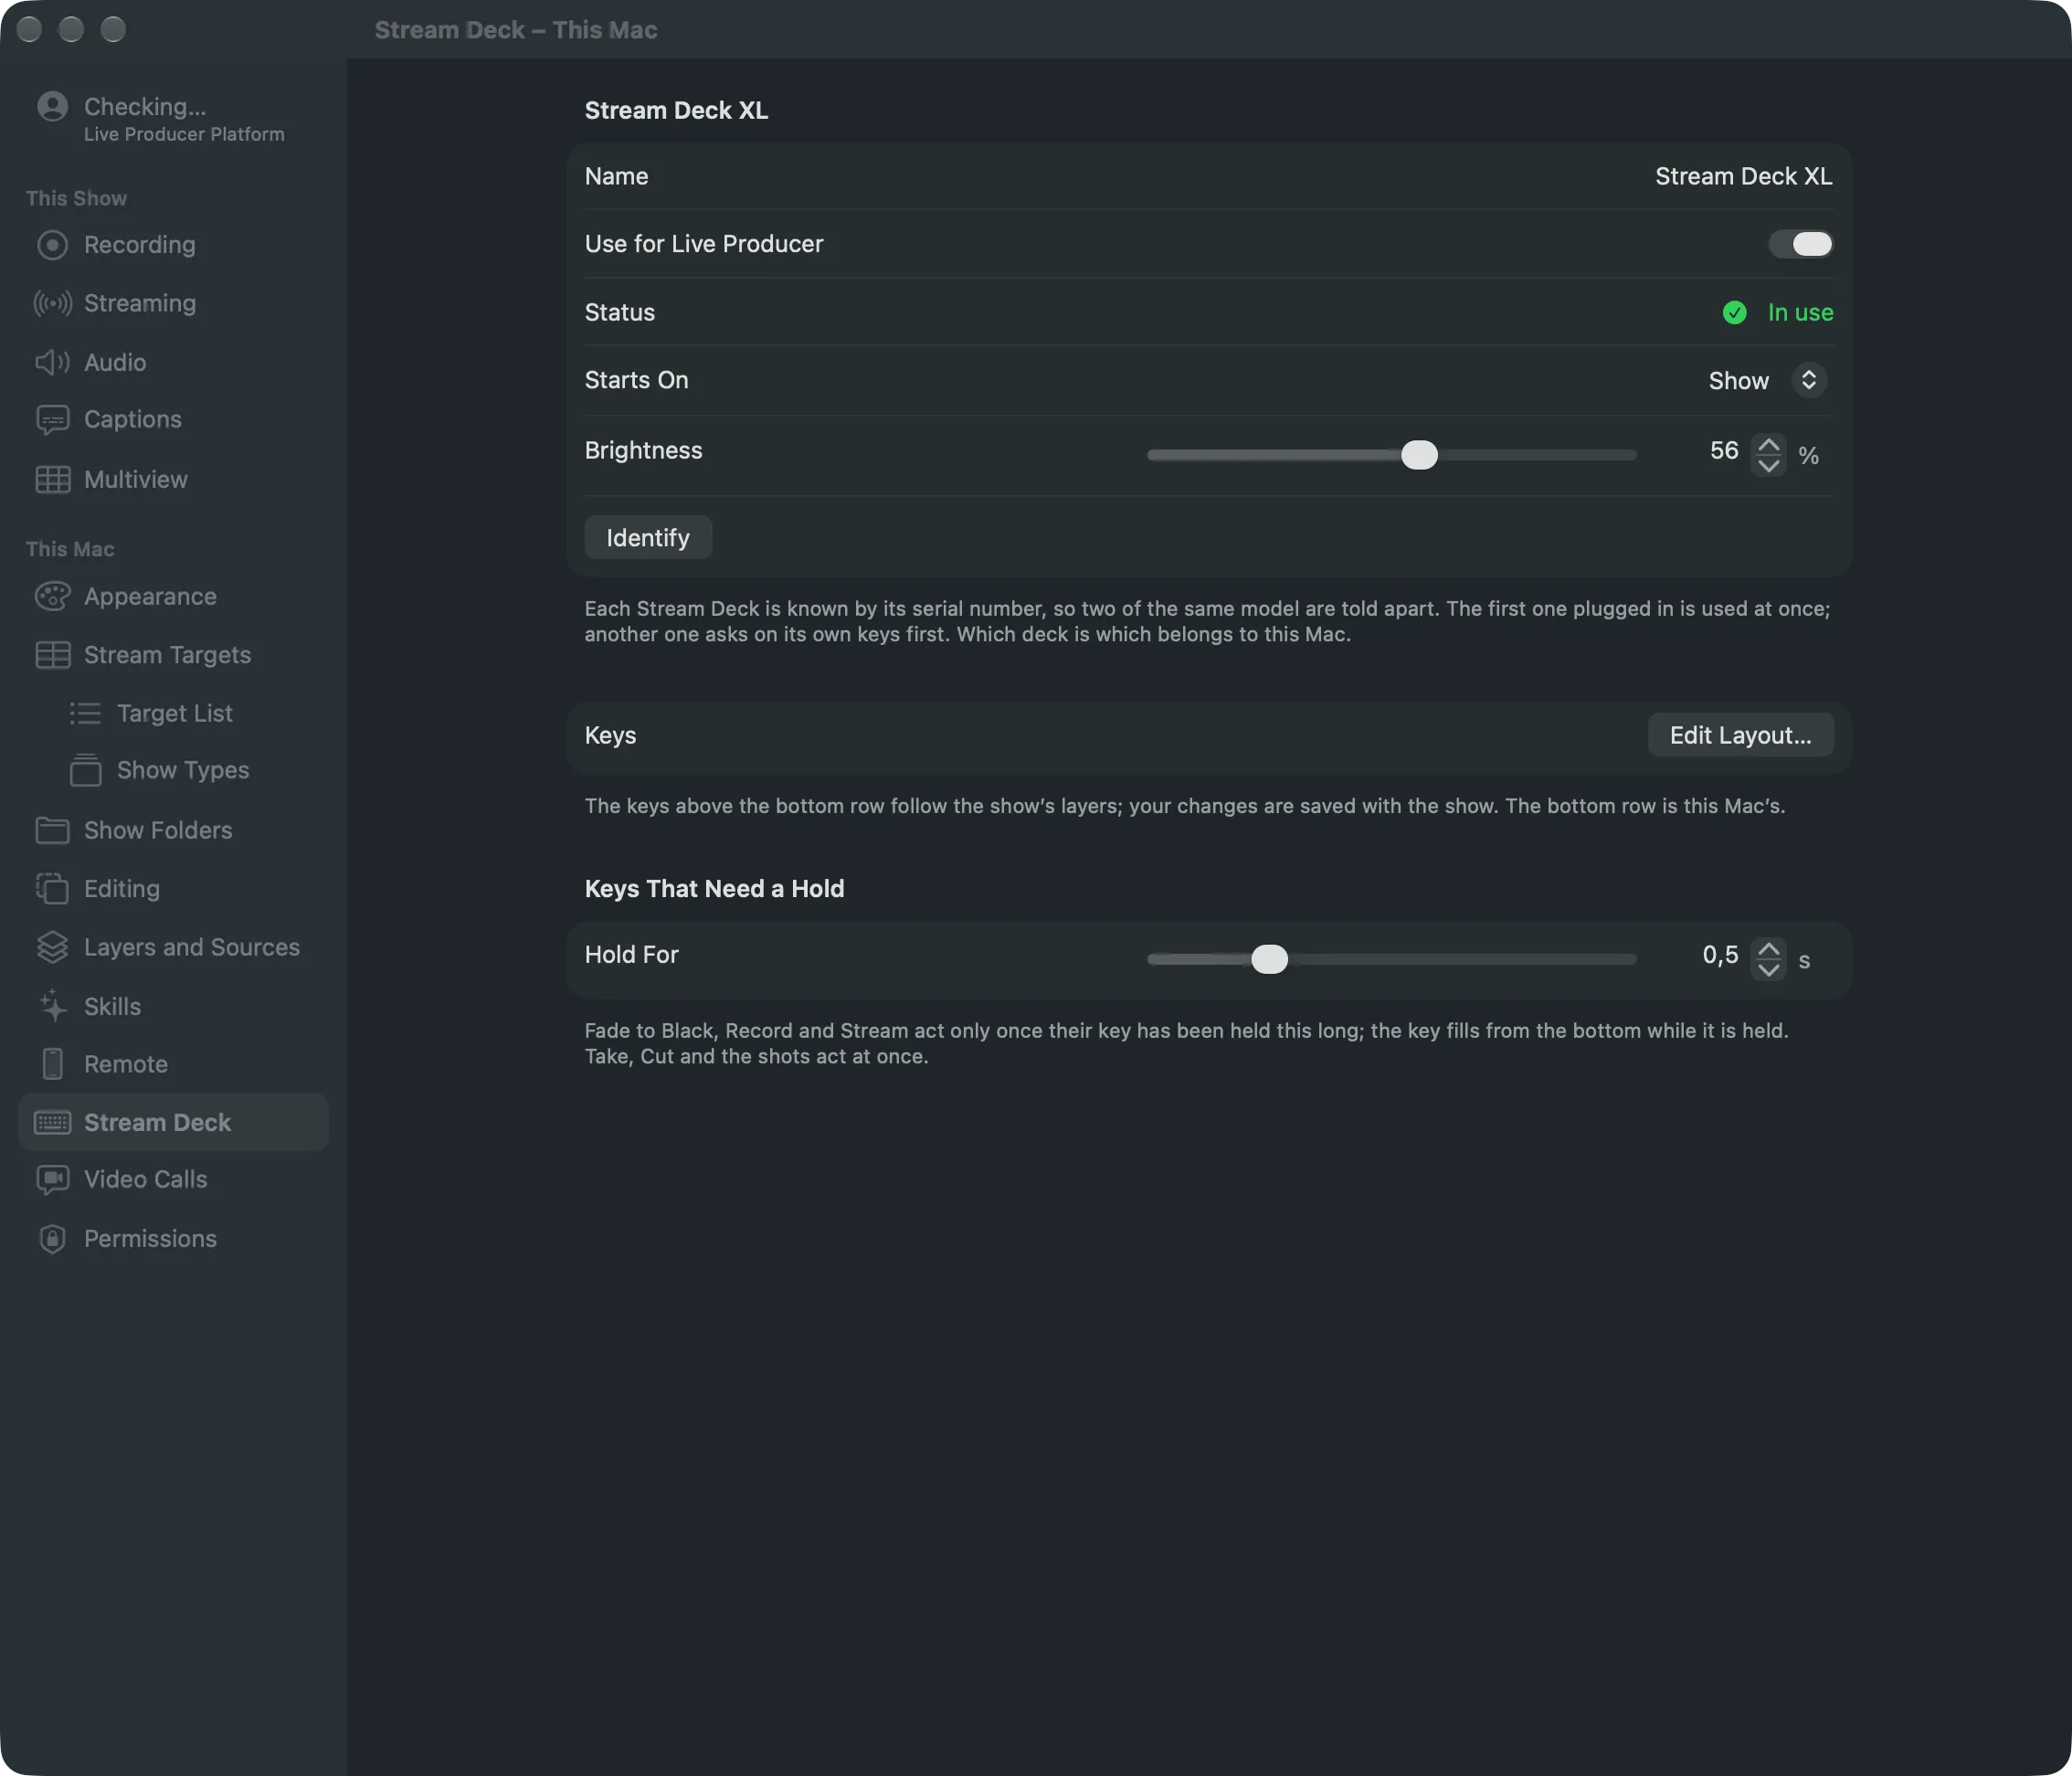The image size is (2072, 1776).
Task: Select the Appearance palette icon
Action: [52, 596]
